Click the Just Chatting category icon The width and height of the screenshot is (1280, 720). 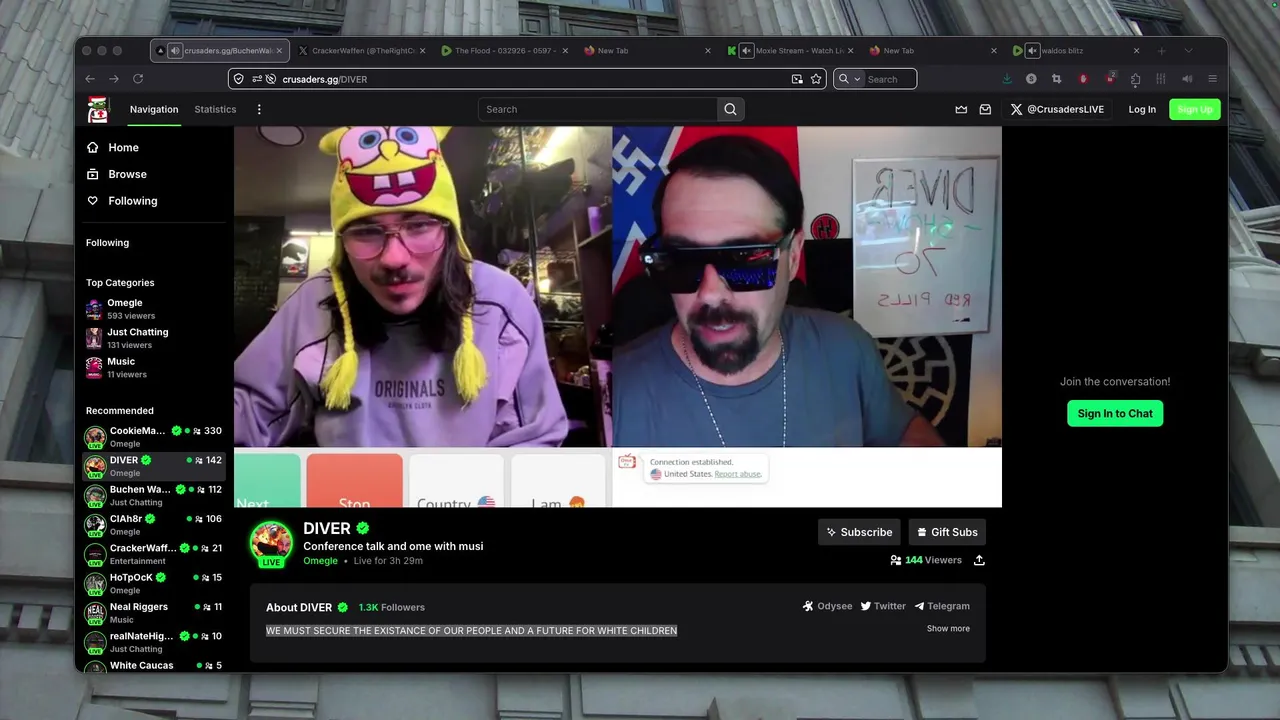(94, 338)
